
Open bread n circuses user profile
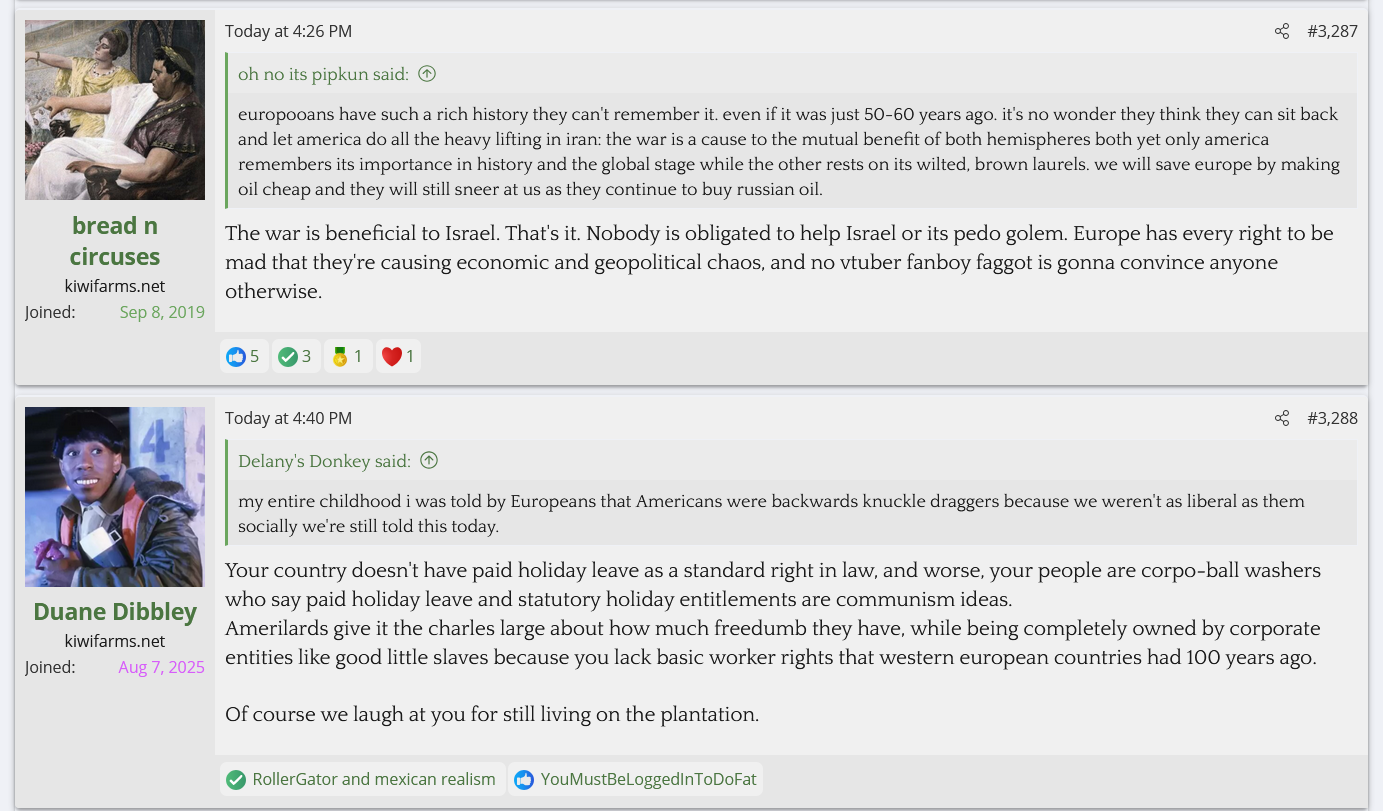click(115, 241)
